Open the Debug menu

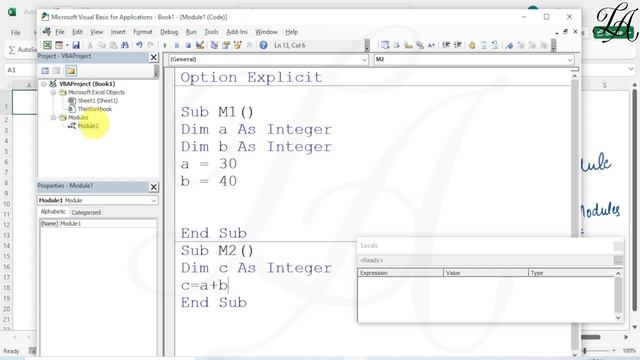point(169,32)
